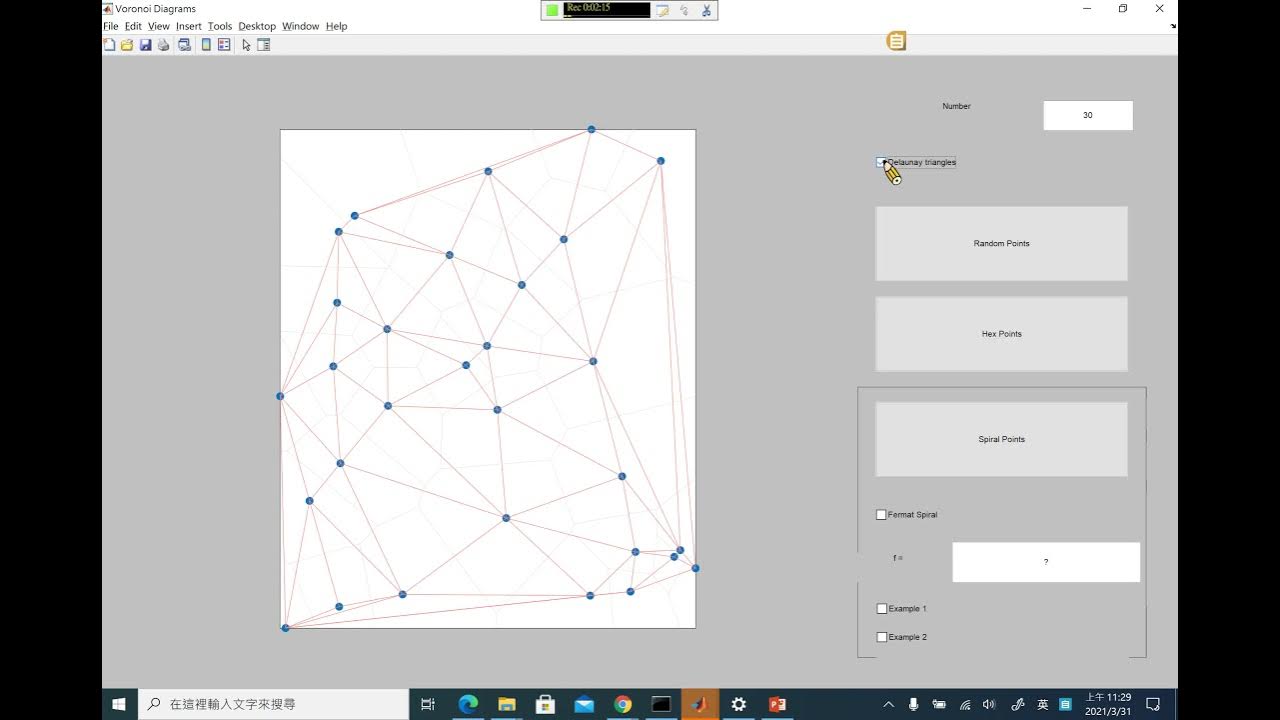Click the Open File folder icon
The height and width of the screenshot is (720, 1280).
tap(127, 45)
